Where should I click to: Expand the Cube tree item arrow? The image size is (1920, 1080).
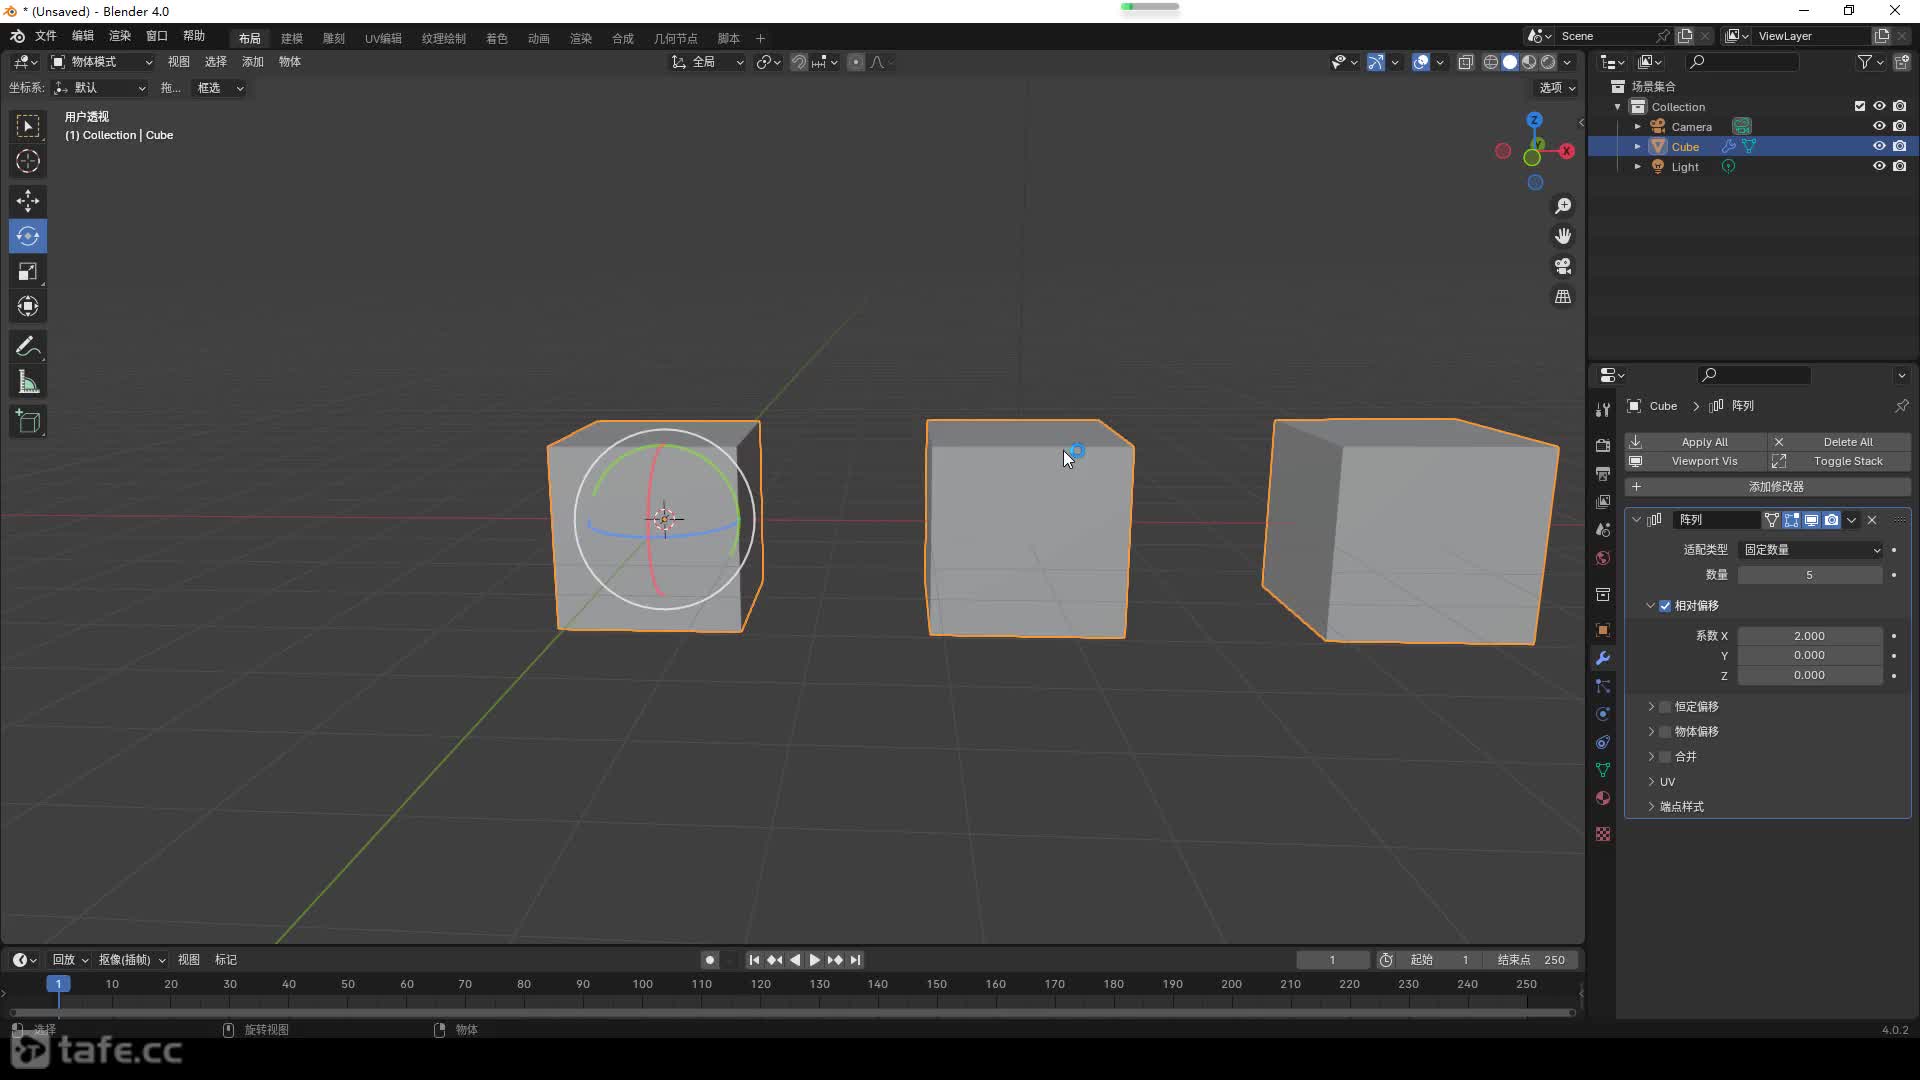click(1638, 147)
